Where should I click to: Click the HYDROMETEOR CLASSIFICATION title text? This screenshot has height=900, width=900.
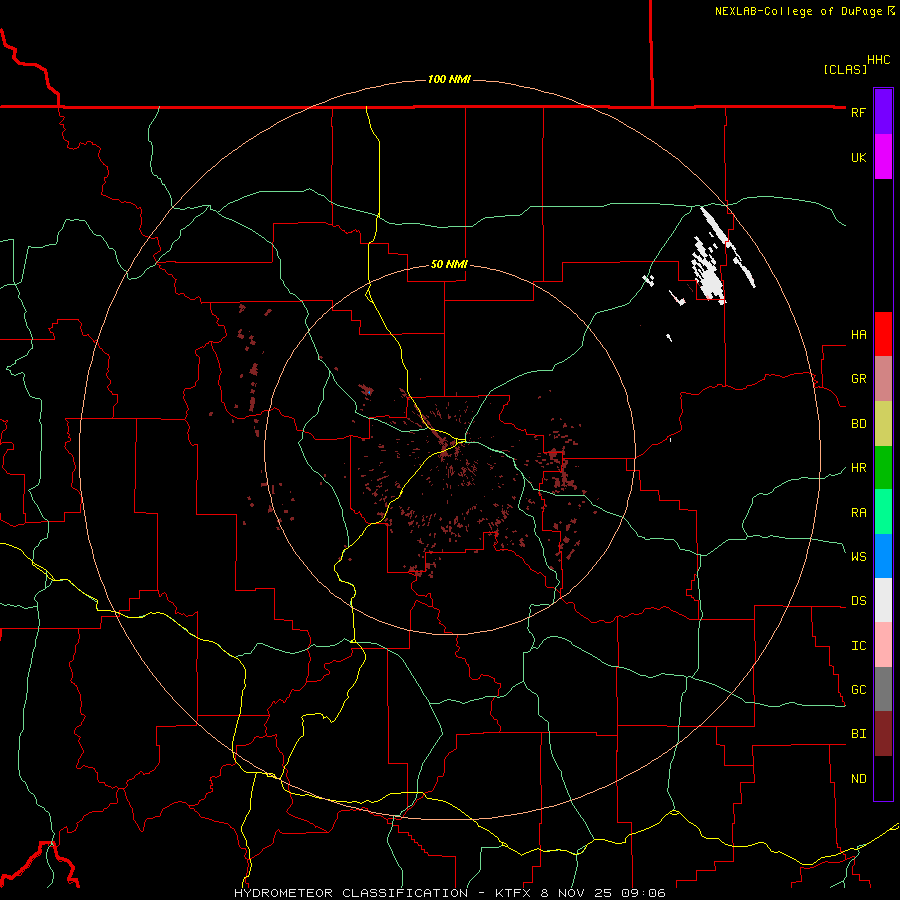(x=351, y=893)
